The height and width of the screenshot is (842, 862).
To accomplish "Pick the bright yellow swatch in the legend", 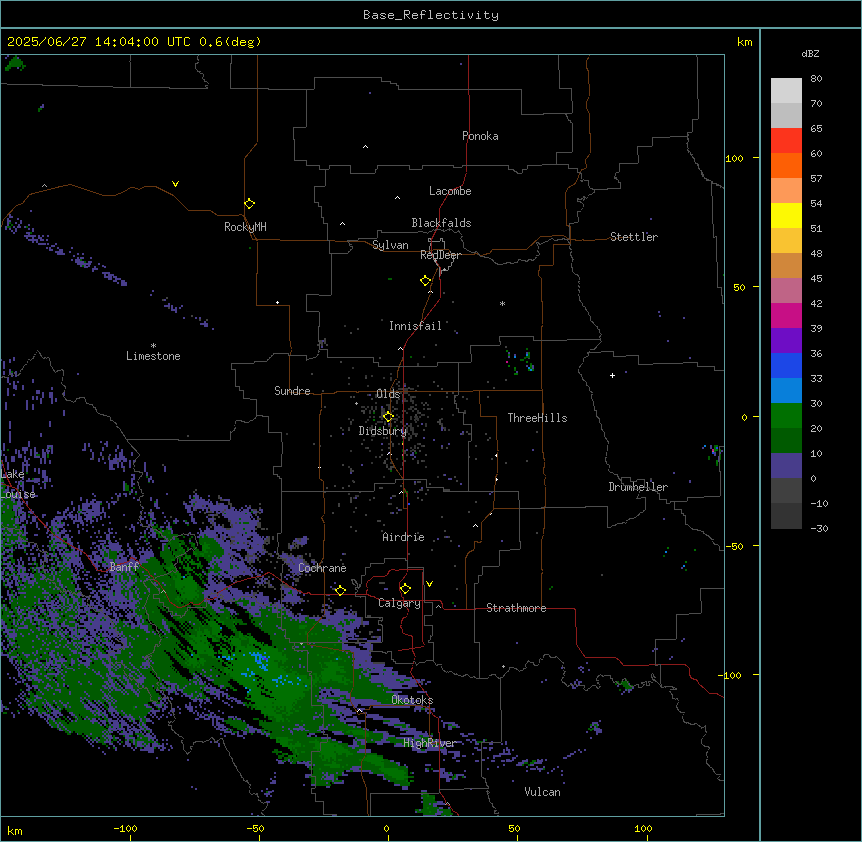I will [786, 215].
